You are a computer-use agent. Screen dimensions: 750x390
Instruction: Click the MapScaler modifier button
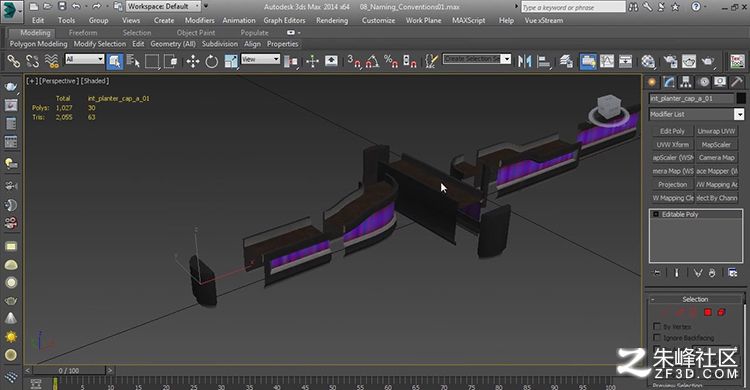pyautogui.click(x=716, y=145)
